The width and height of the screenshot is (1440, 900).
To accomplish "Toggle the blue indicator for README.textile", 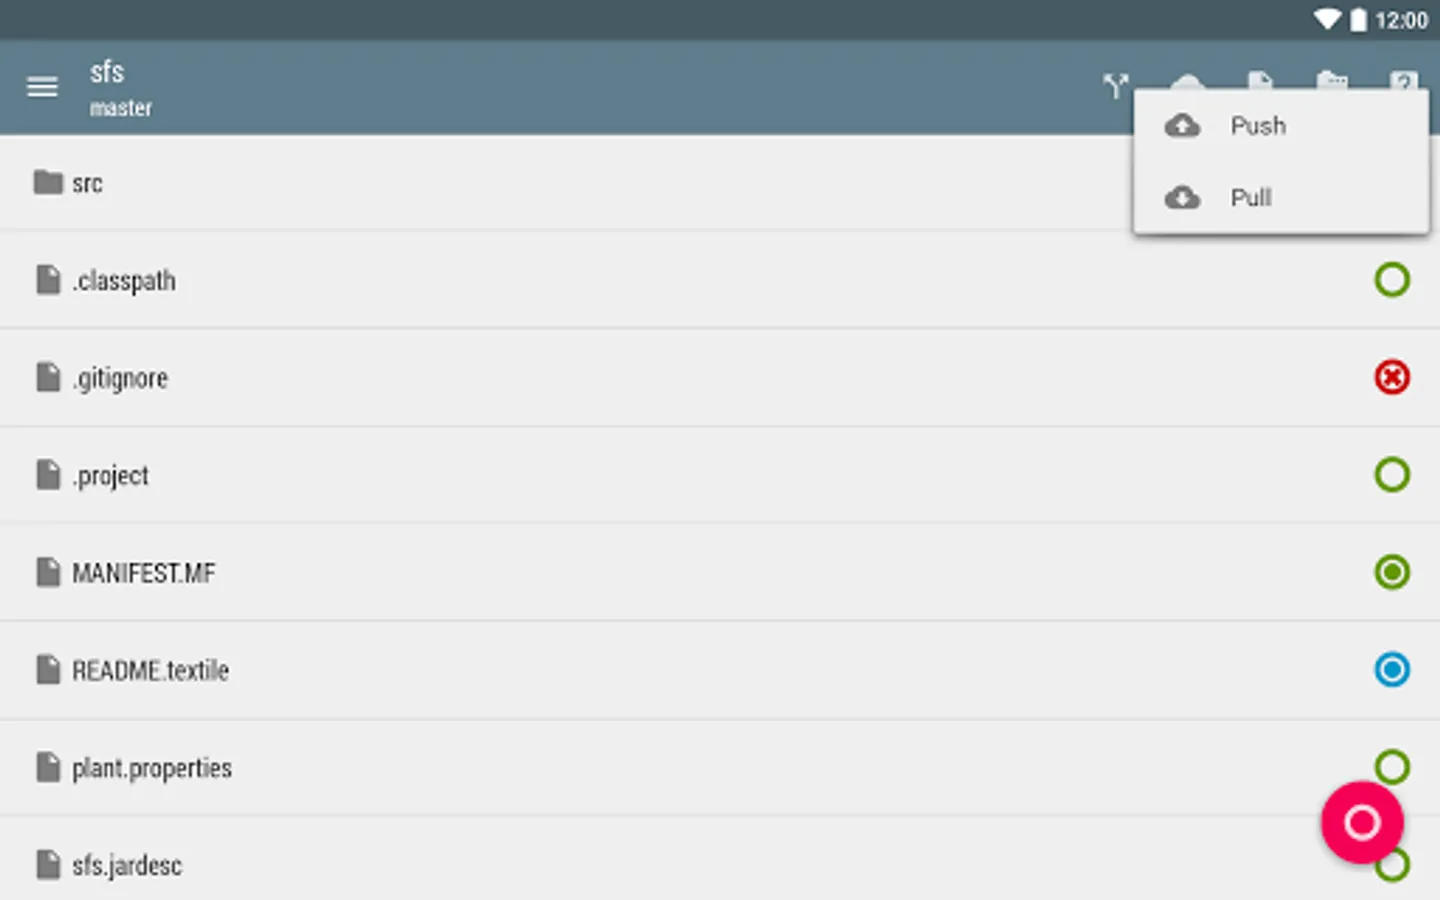I will click(1391, 669).
